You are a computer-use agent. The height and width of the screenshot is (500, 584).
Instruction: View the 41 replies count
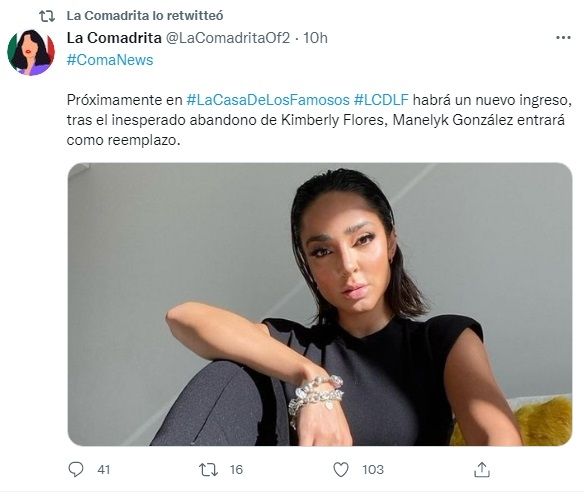pyautogui.click(x=104, y=469)
